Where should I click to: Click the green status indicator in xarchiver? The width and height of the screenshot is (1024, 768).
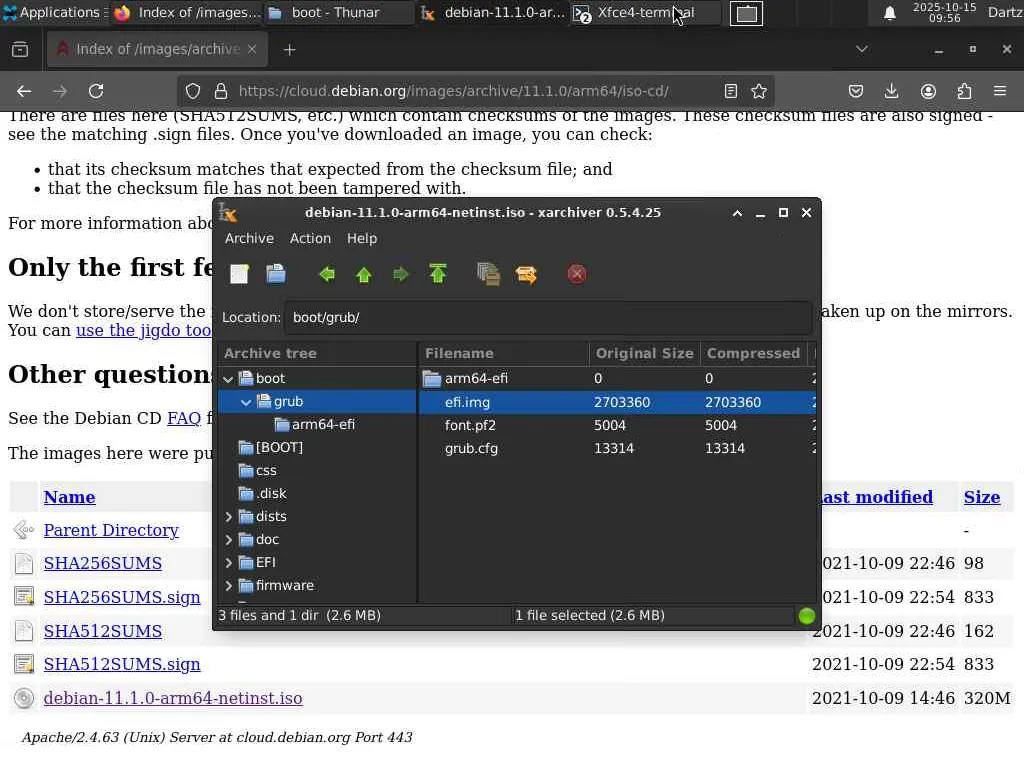pyautogui.click(x=807, y=616)
